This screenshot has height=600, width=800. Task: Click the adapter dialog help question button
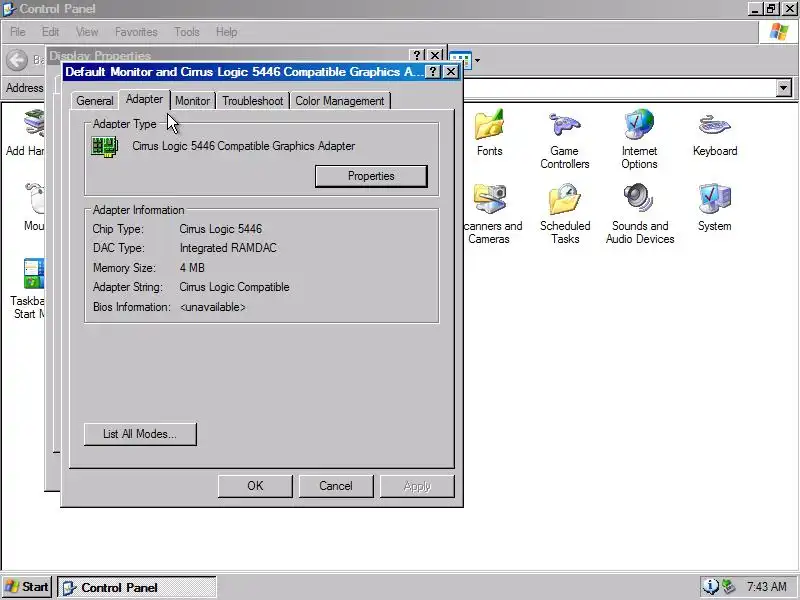tap(433, 72)
